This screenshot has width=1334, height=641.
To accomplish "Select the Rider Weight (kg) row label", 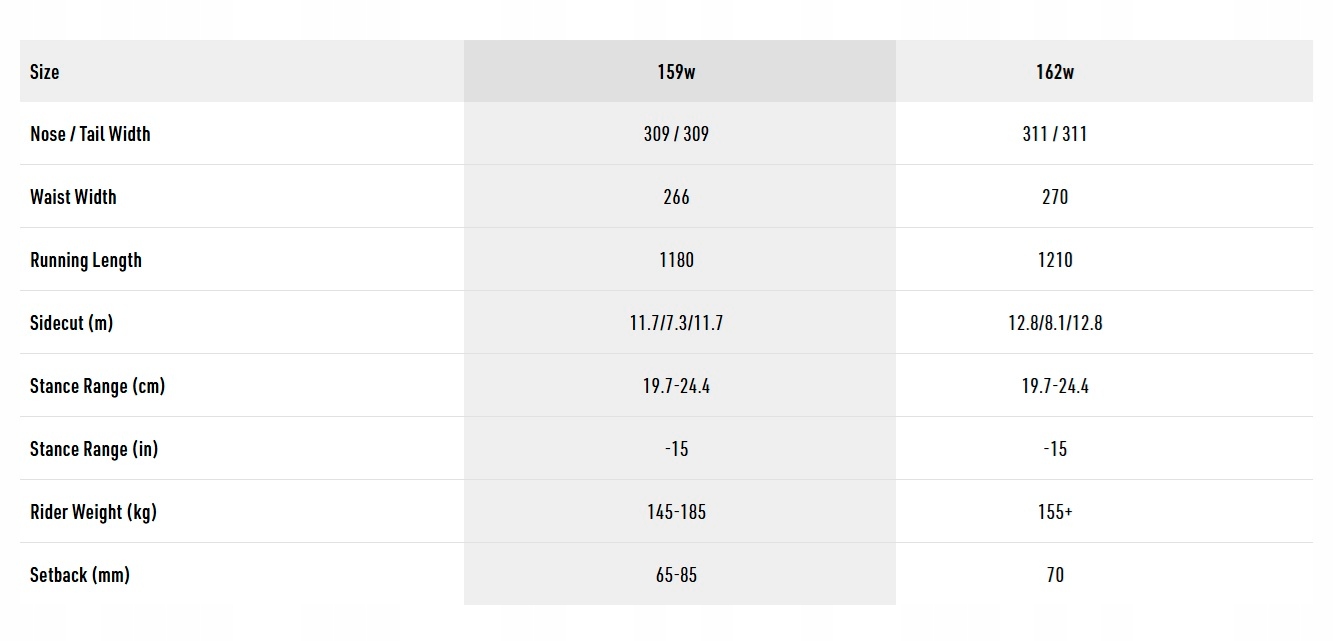I will pyautogui.click(x=93, y=512).
